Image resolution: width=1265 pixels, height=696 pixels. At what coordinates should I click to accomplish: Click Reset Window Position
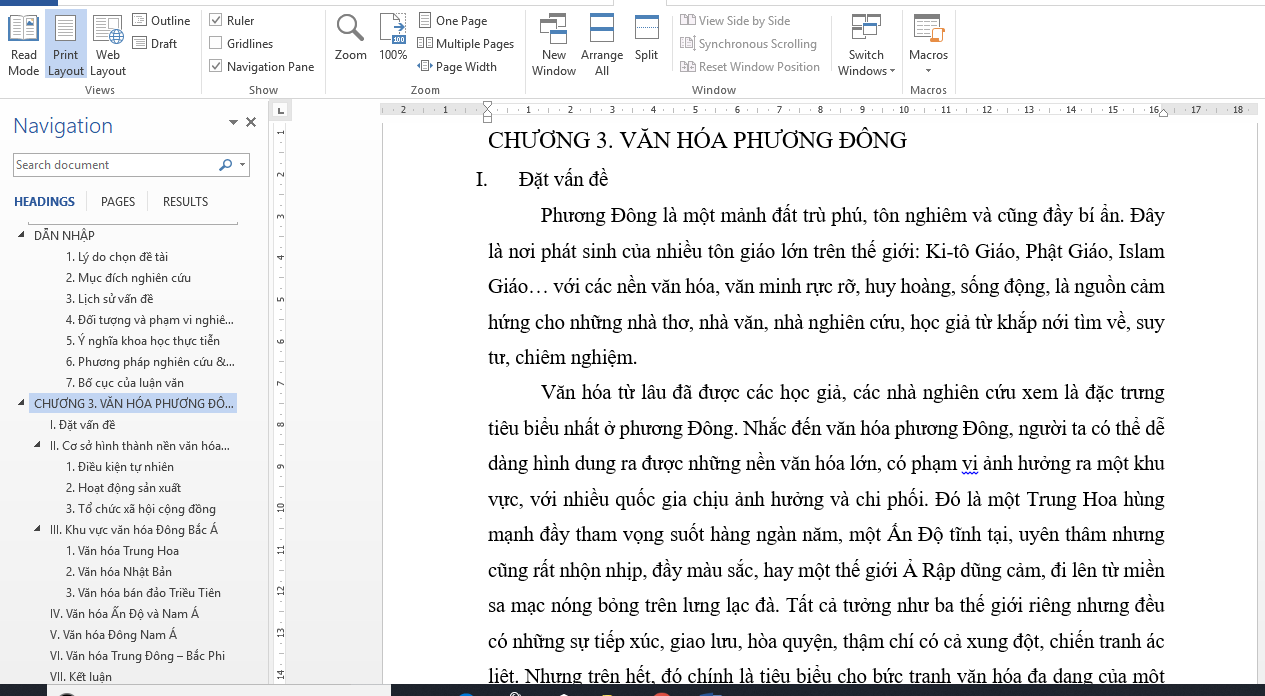750,66
